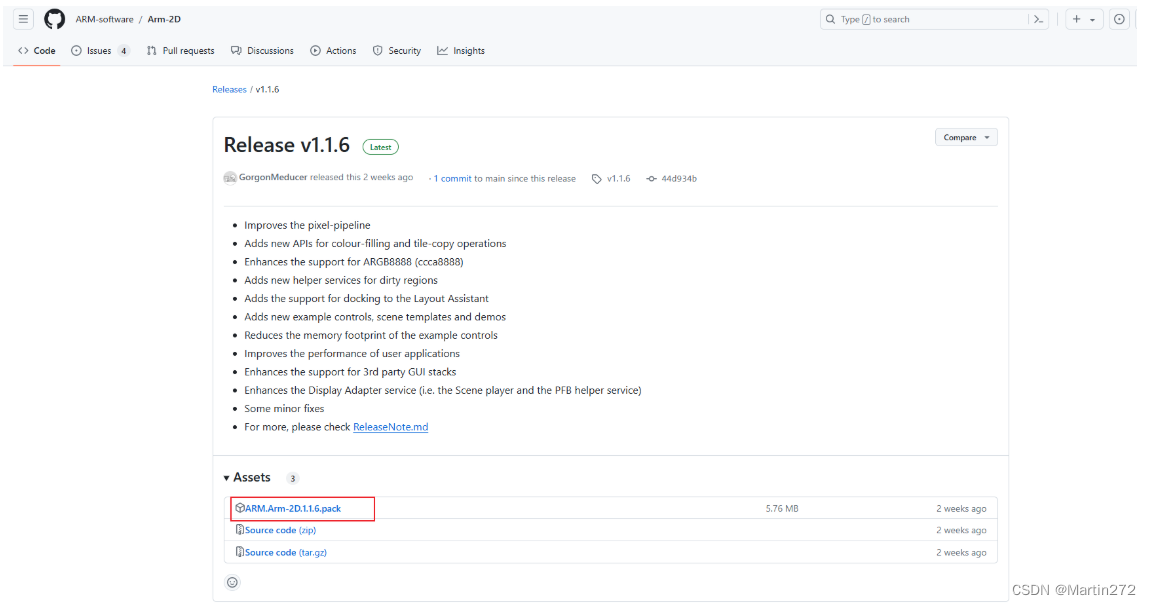Open the 1 commit link
This screenshot has width=1151, height=605.
452,178
